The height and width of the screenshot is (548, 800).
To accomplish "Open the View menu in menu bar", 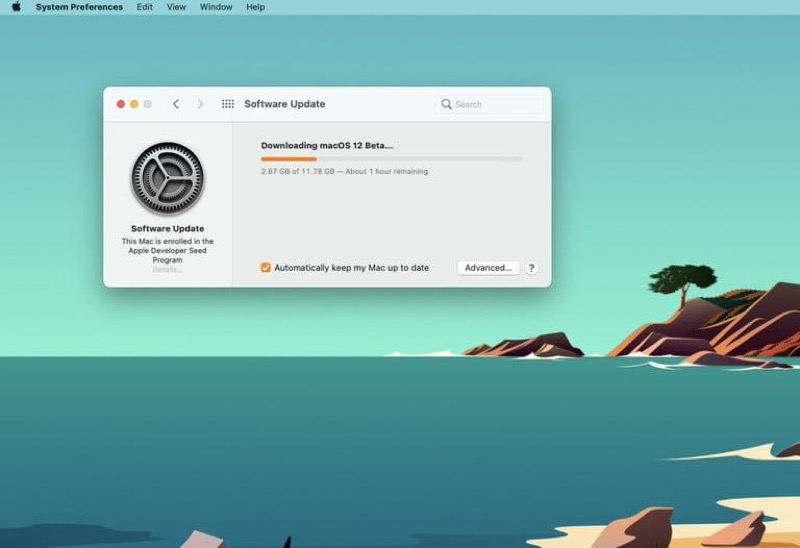I will (x=176, y=7).
